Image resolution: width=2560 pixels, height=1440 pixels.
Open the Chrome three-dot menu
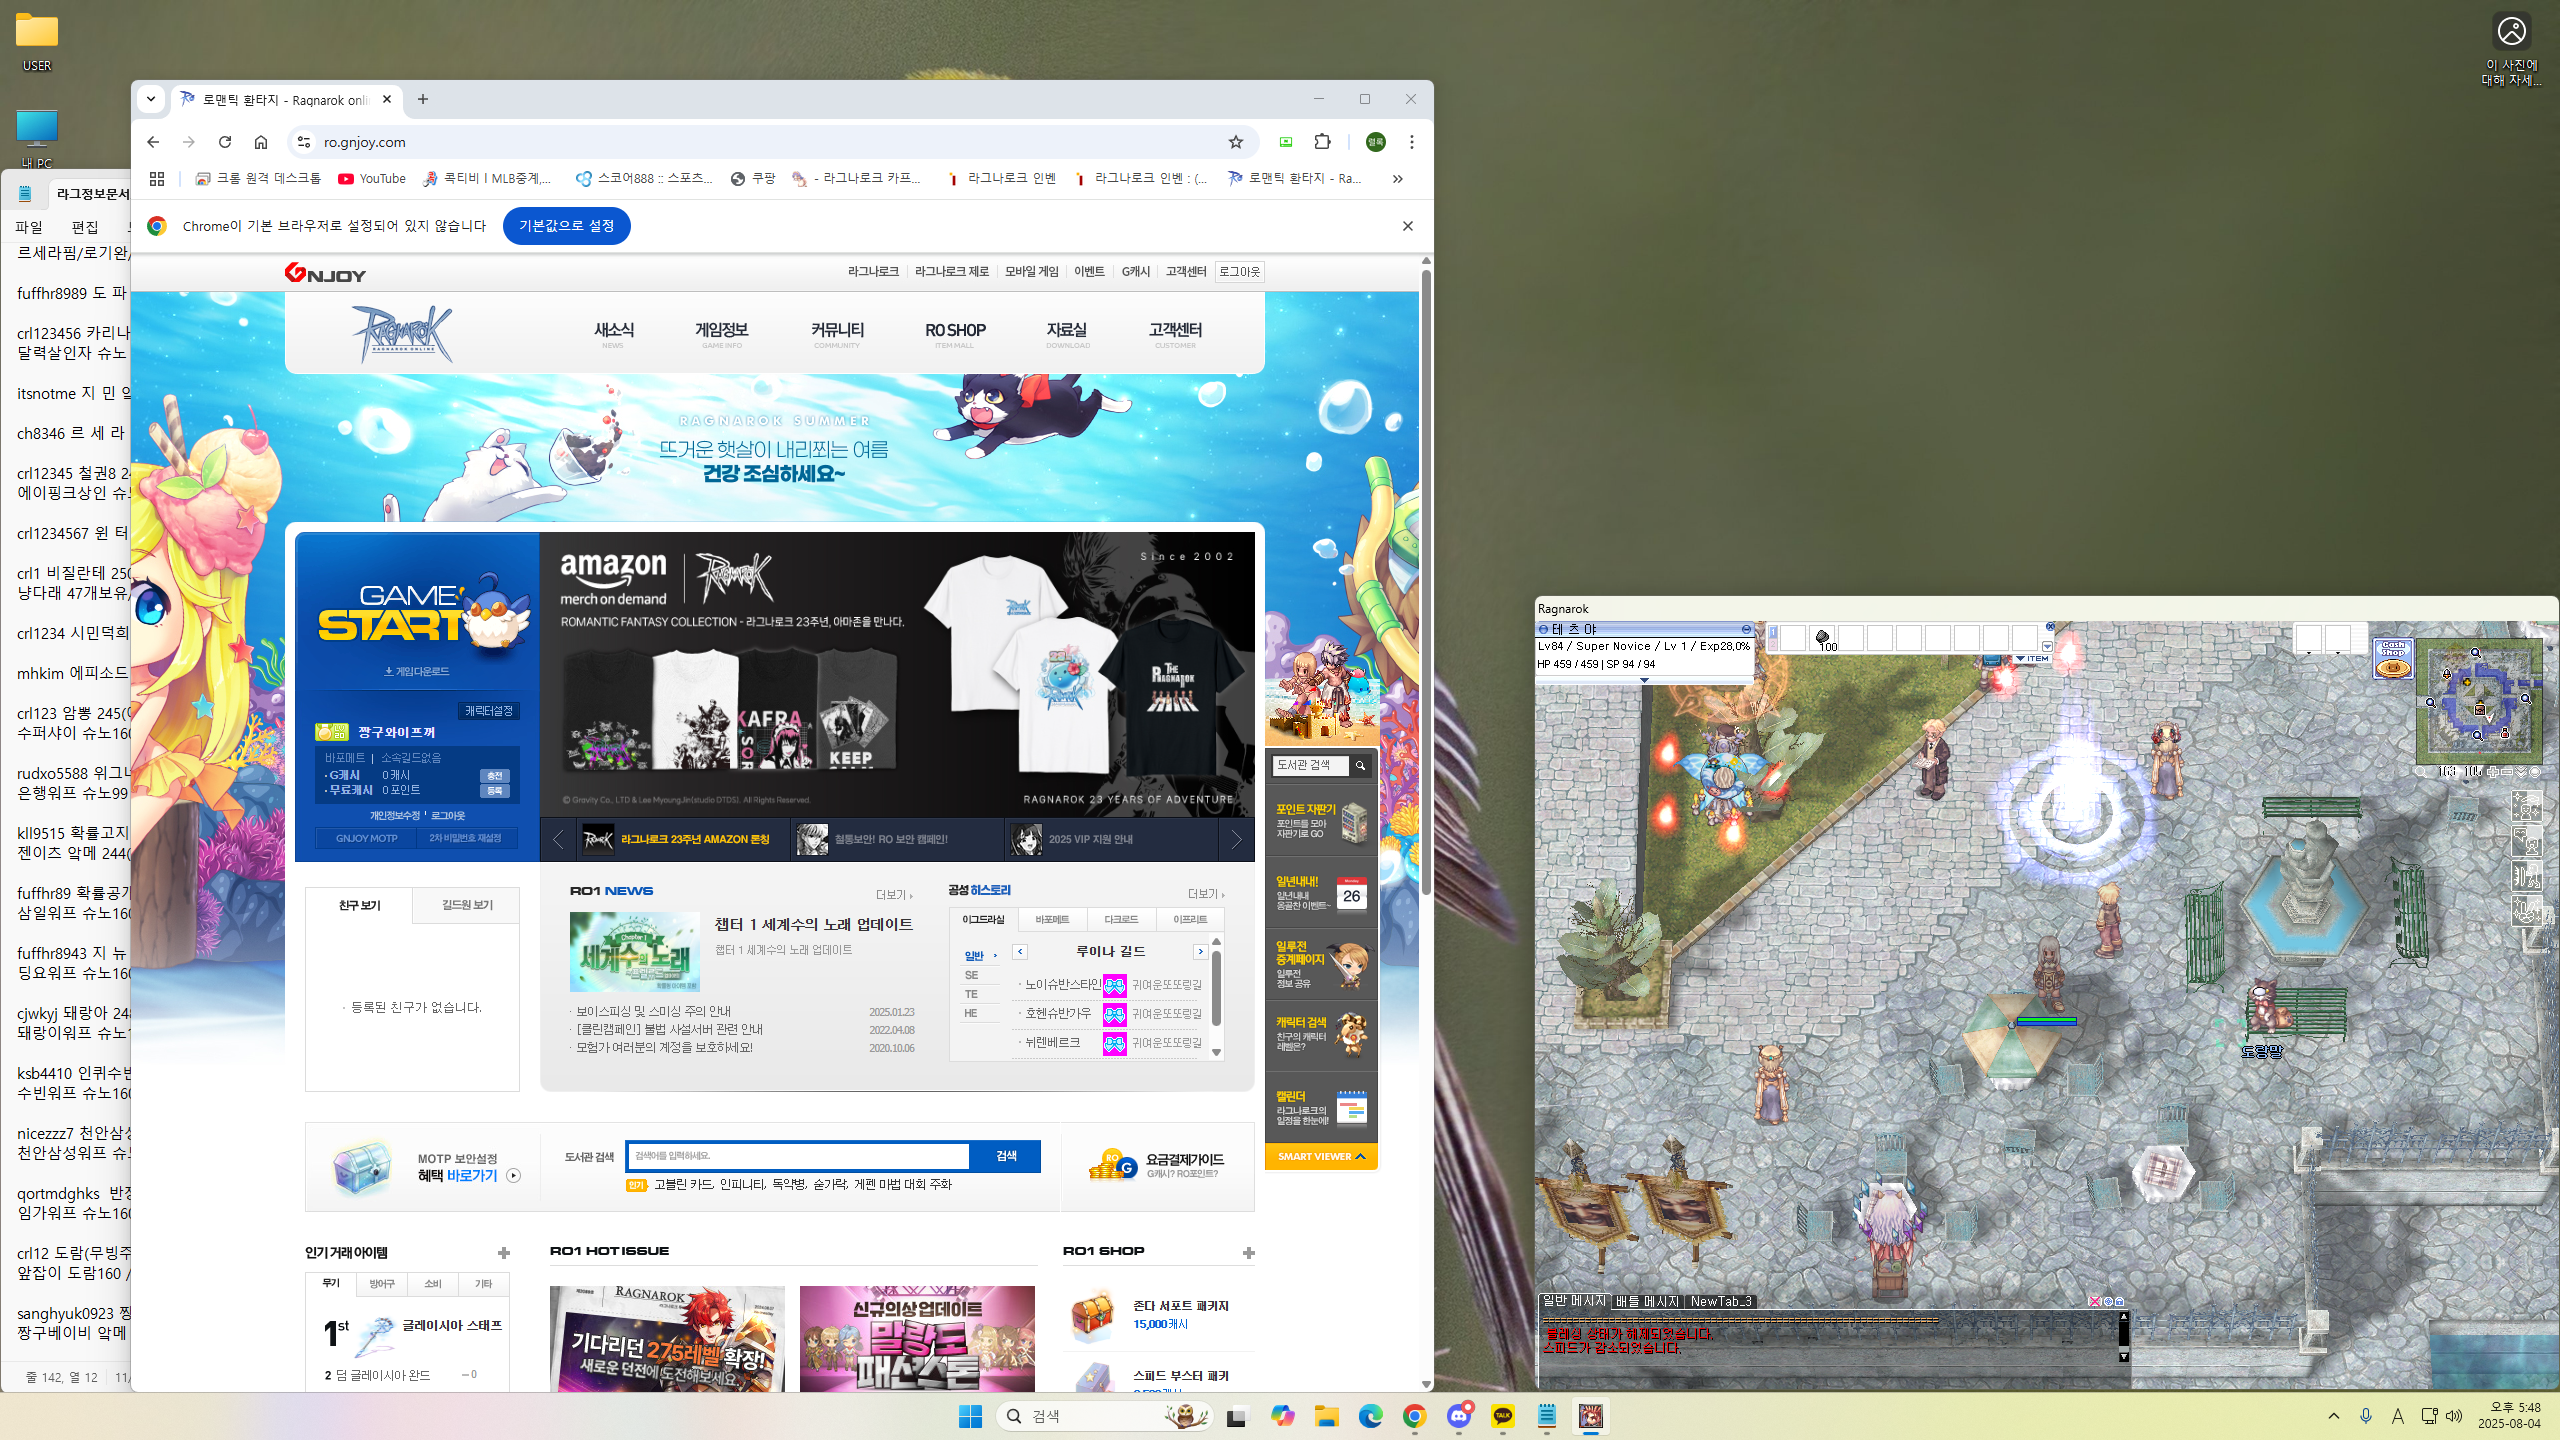coord(1412,142)
